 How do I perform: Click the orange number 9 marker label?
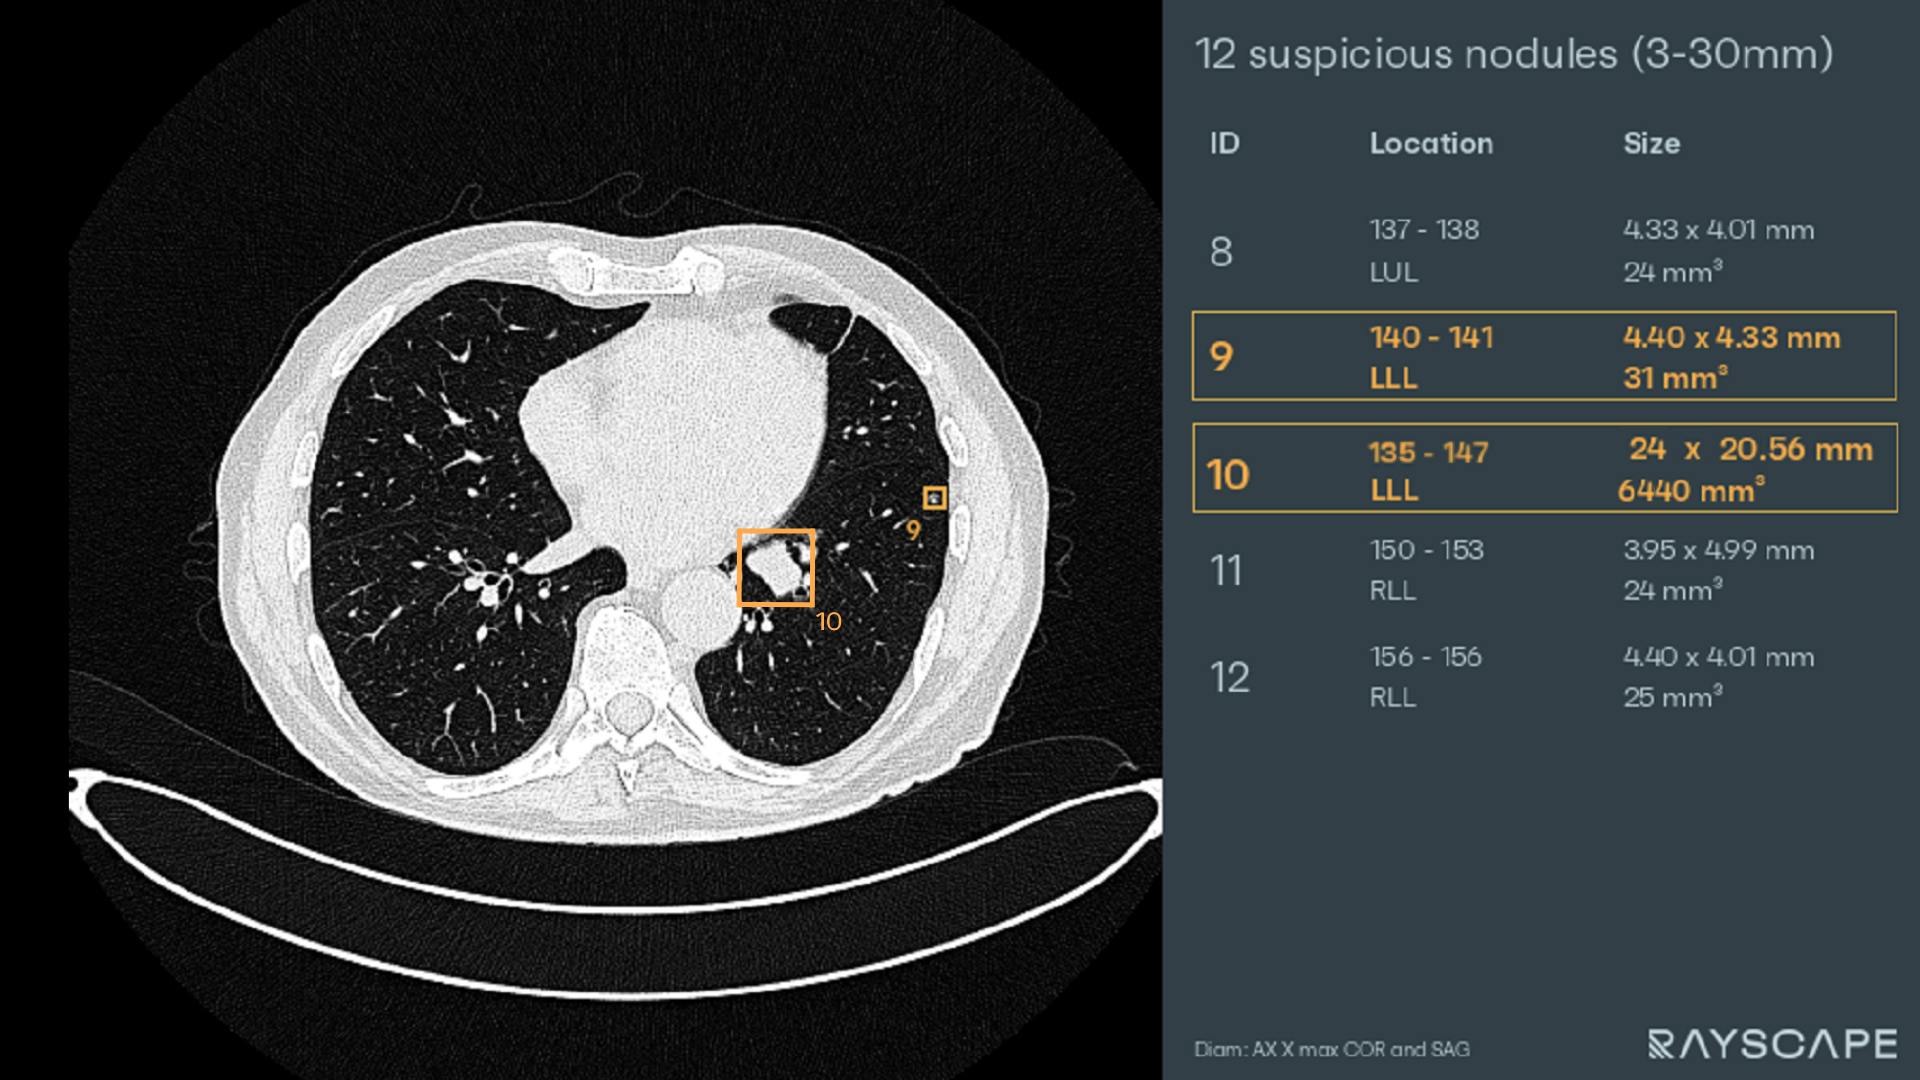(913, 531)
